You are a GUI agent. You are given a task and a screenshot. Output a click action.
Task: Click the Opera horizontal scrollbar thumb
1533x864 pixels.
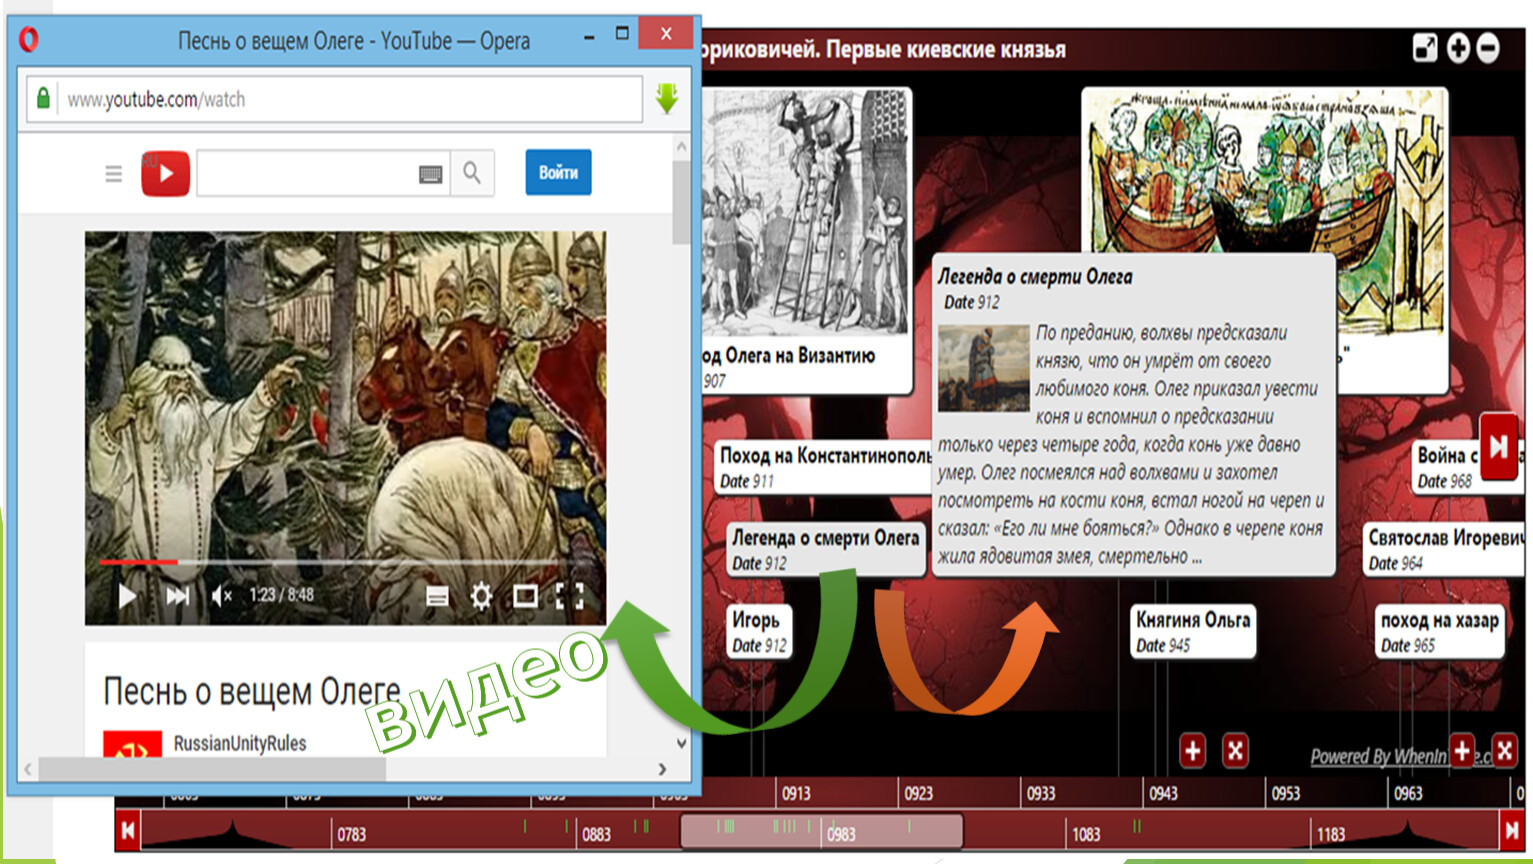click(x=212, y=769)
